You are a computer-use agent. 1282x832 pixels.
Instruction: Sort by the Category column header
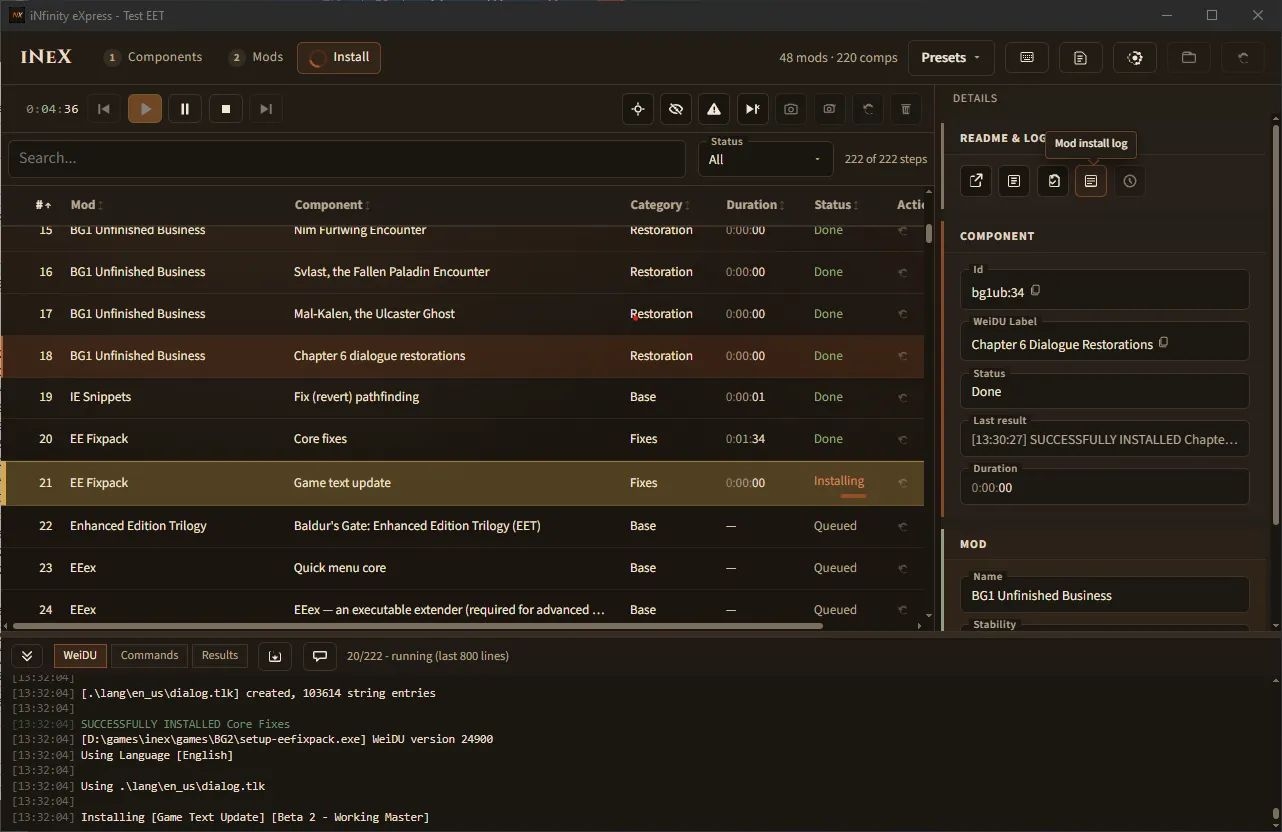(661, 205)
